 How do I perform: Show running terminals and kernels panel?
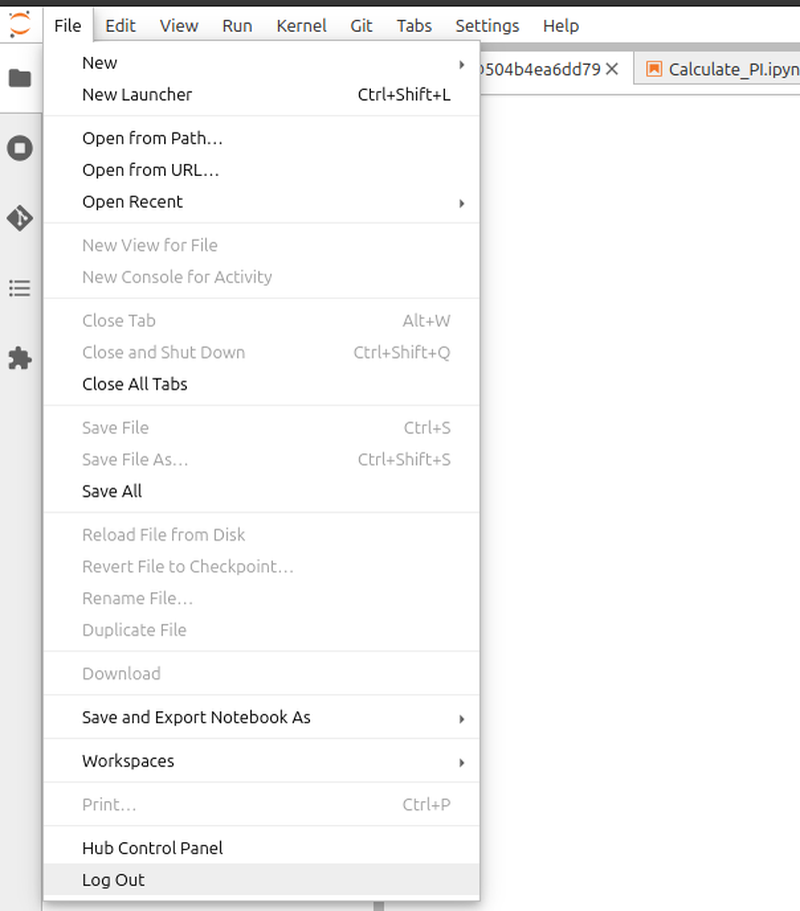[x=20, y=149]
